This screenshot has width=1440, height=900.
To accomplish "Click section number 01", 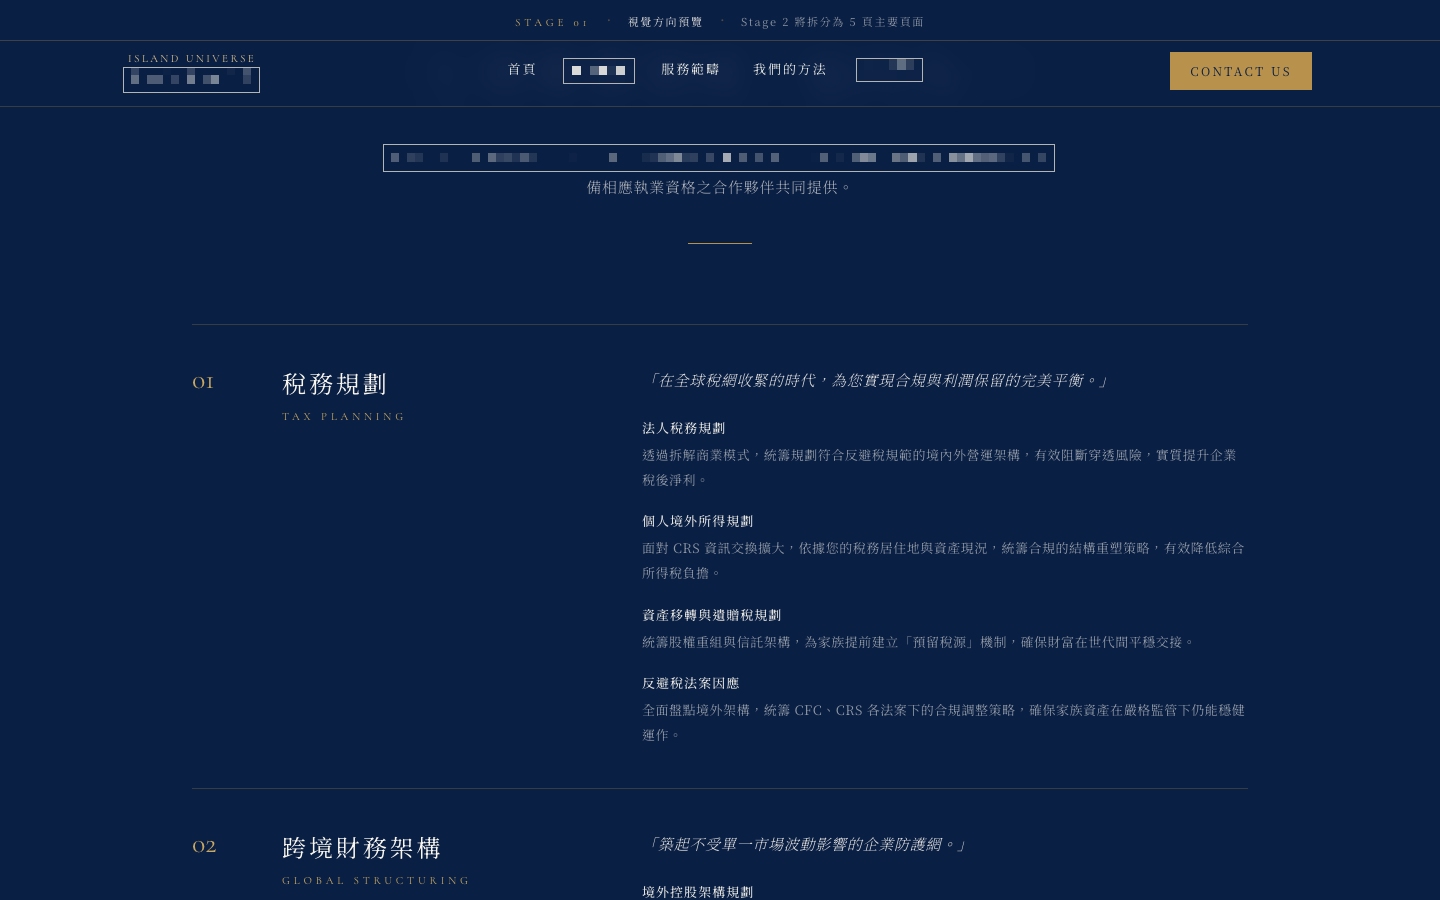I will point(203,382).
